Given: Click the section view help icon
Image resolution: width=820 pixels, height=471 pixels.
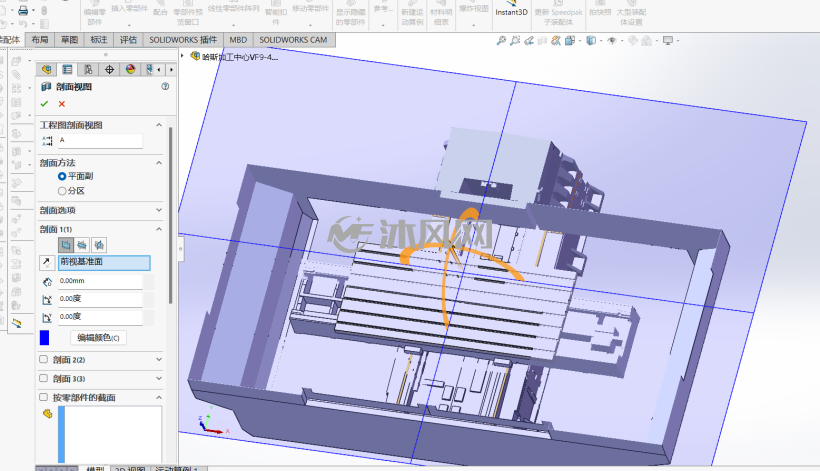Looking at the screenshot, I should [x=165, y=87].
